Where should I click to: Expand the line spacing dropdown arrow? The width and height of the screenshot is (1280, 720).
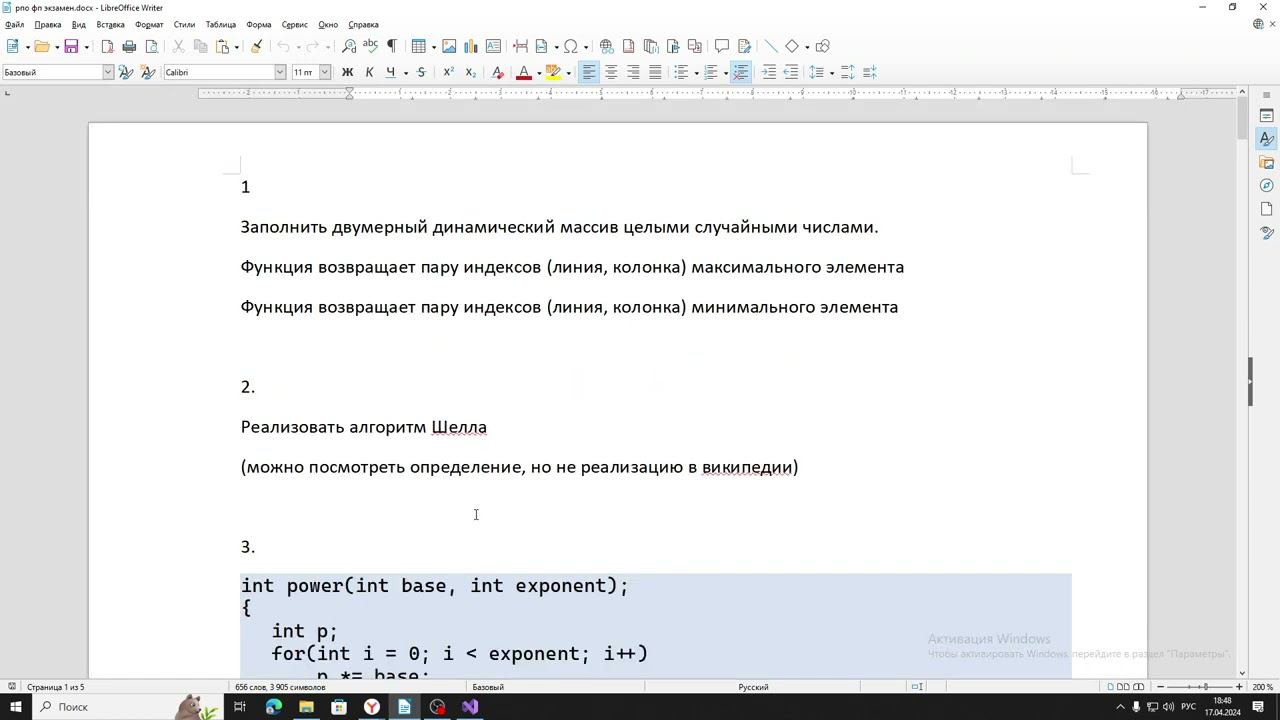tap(831, 73)
